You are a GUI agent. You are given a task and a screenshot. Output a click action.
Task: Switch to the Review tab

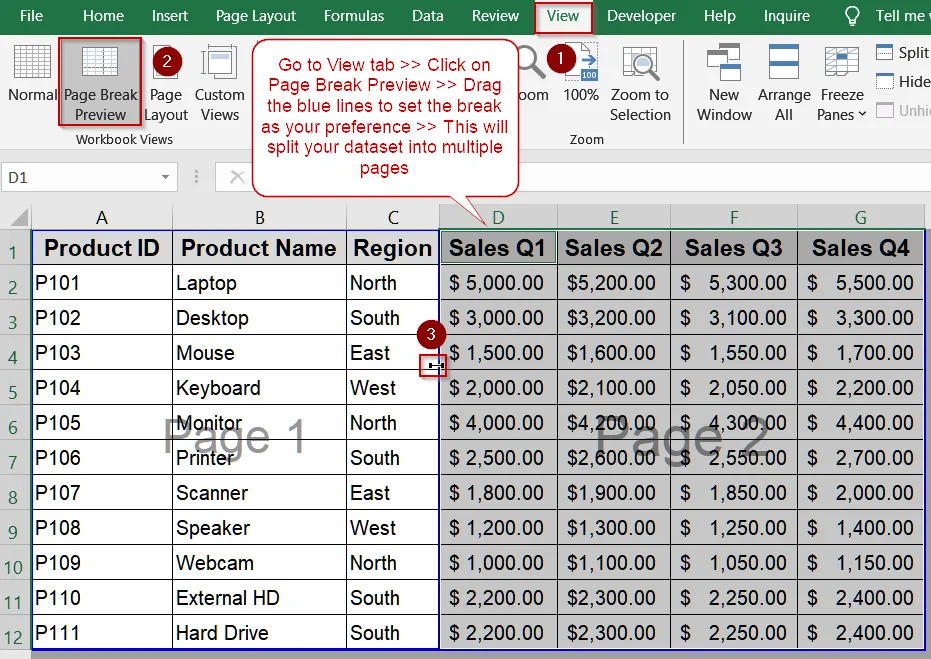(495, 16)
